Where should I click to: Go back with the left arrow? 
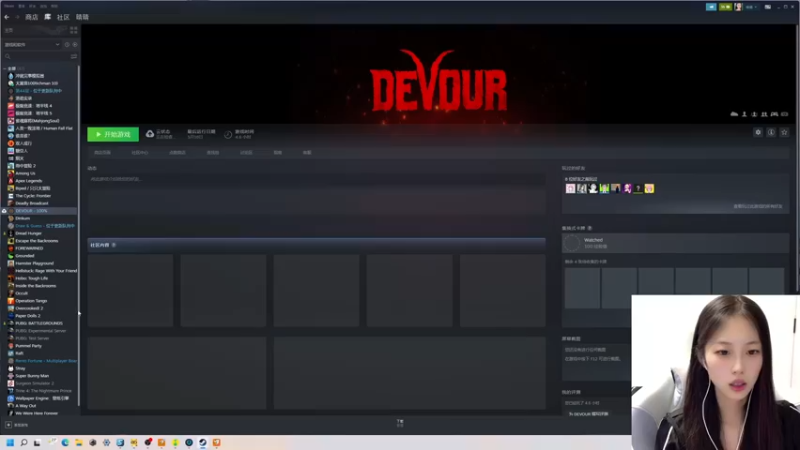pyautogui.click(x=7, y=17)
